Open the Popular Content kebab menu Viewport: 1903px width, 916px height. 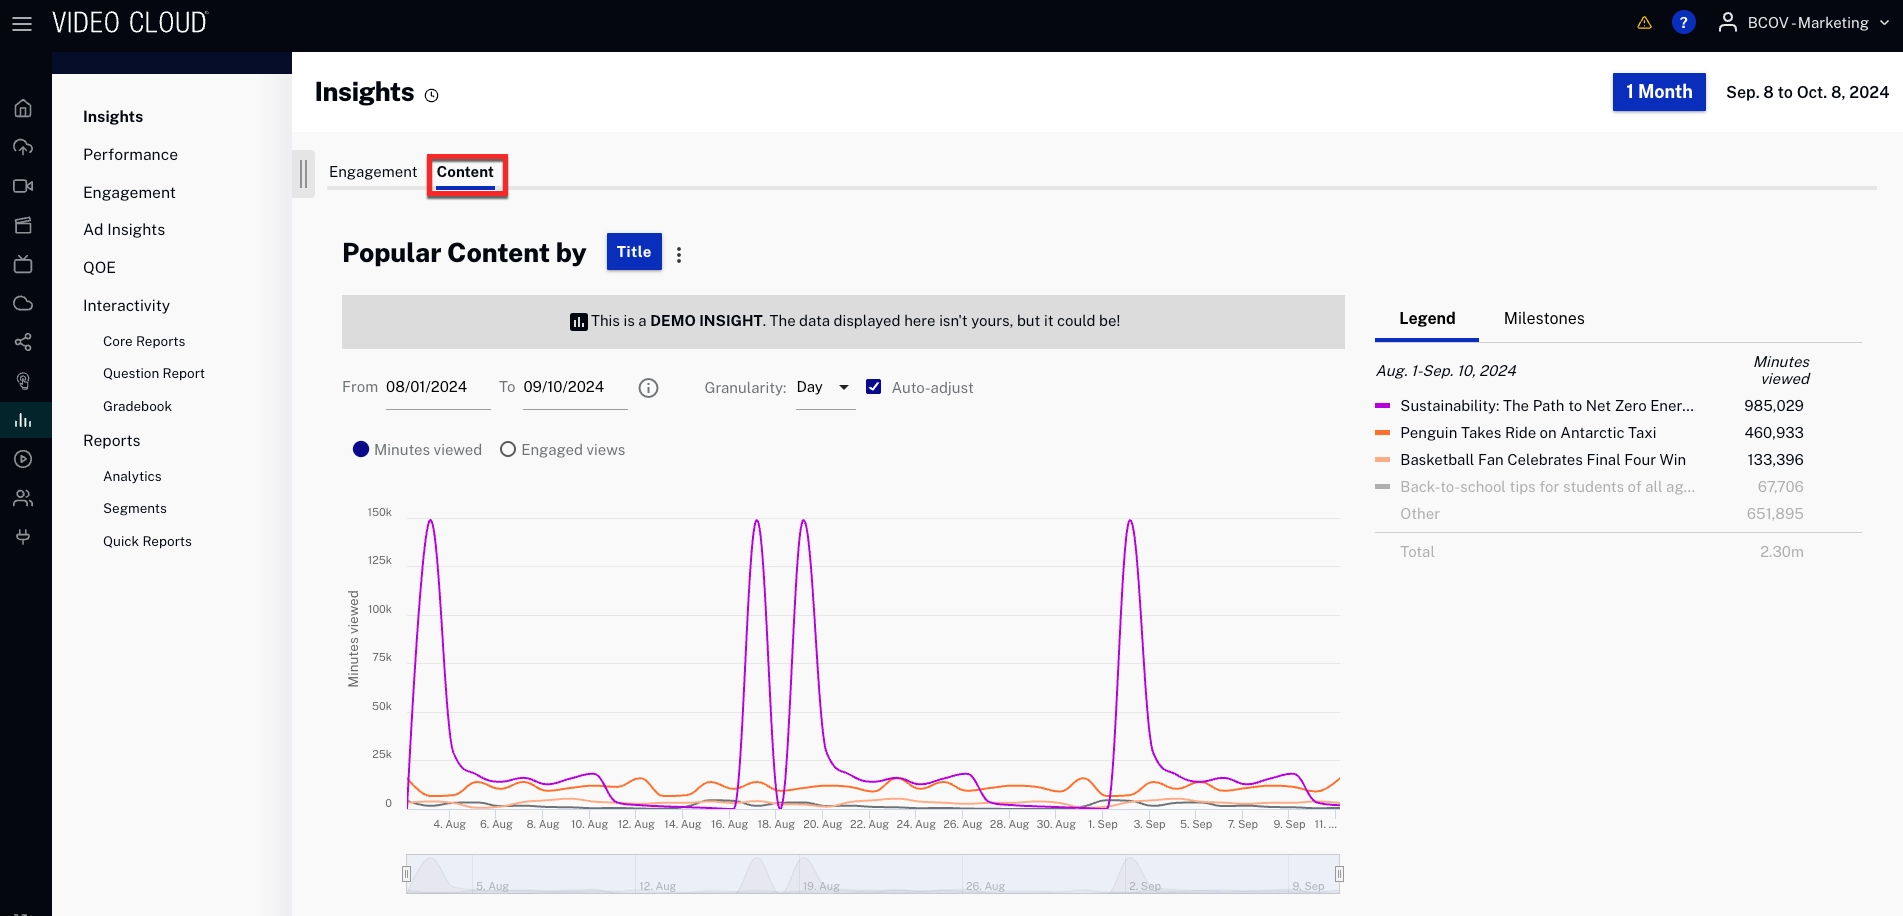[x=679, y=253]
